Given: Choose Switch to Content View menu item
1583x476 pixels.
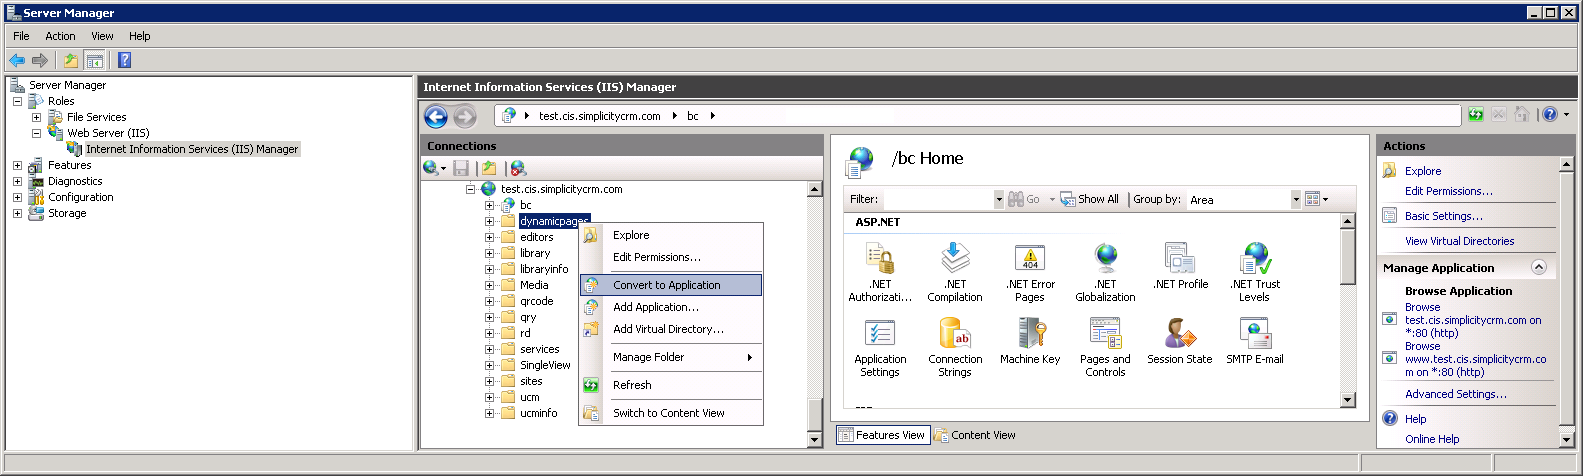Looking at the screenshot, I should click(671, 413).
